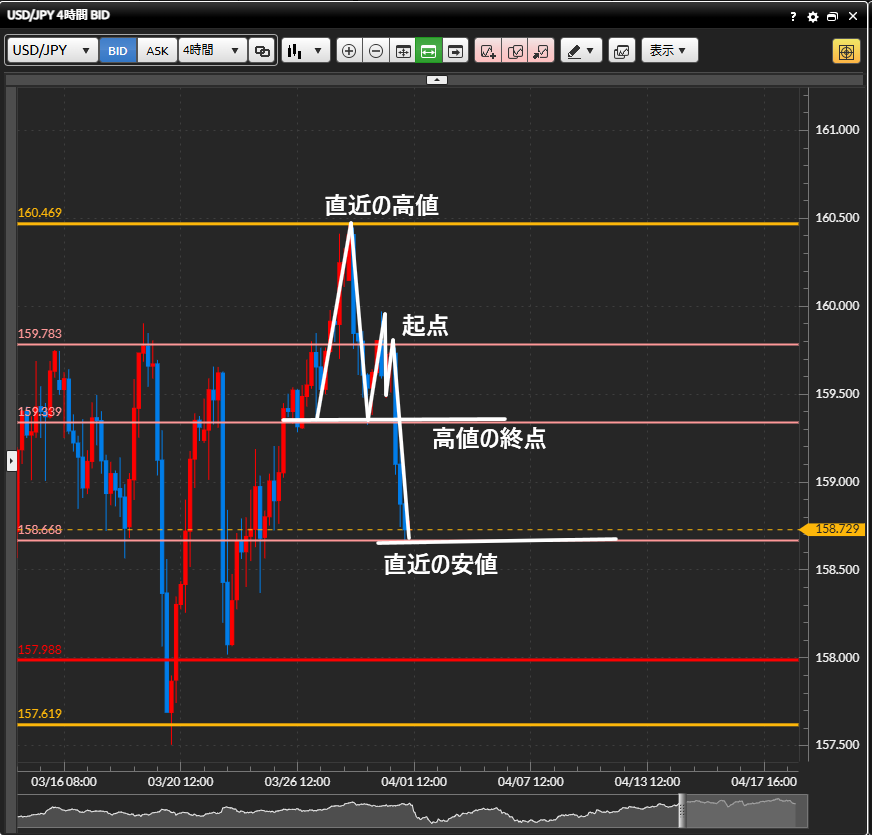Image resolution: width=872 pixels, height=835 pixels.
Task: Click the bottom overview range slider handle
Action: (x=682, y=810)
